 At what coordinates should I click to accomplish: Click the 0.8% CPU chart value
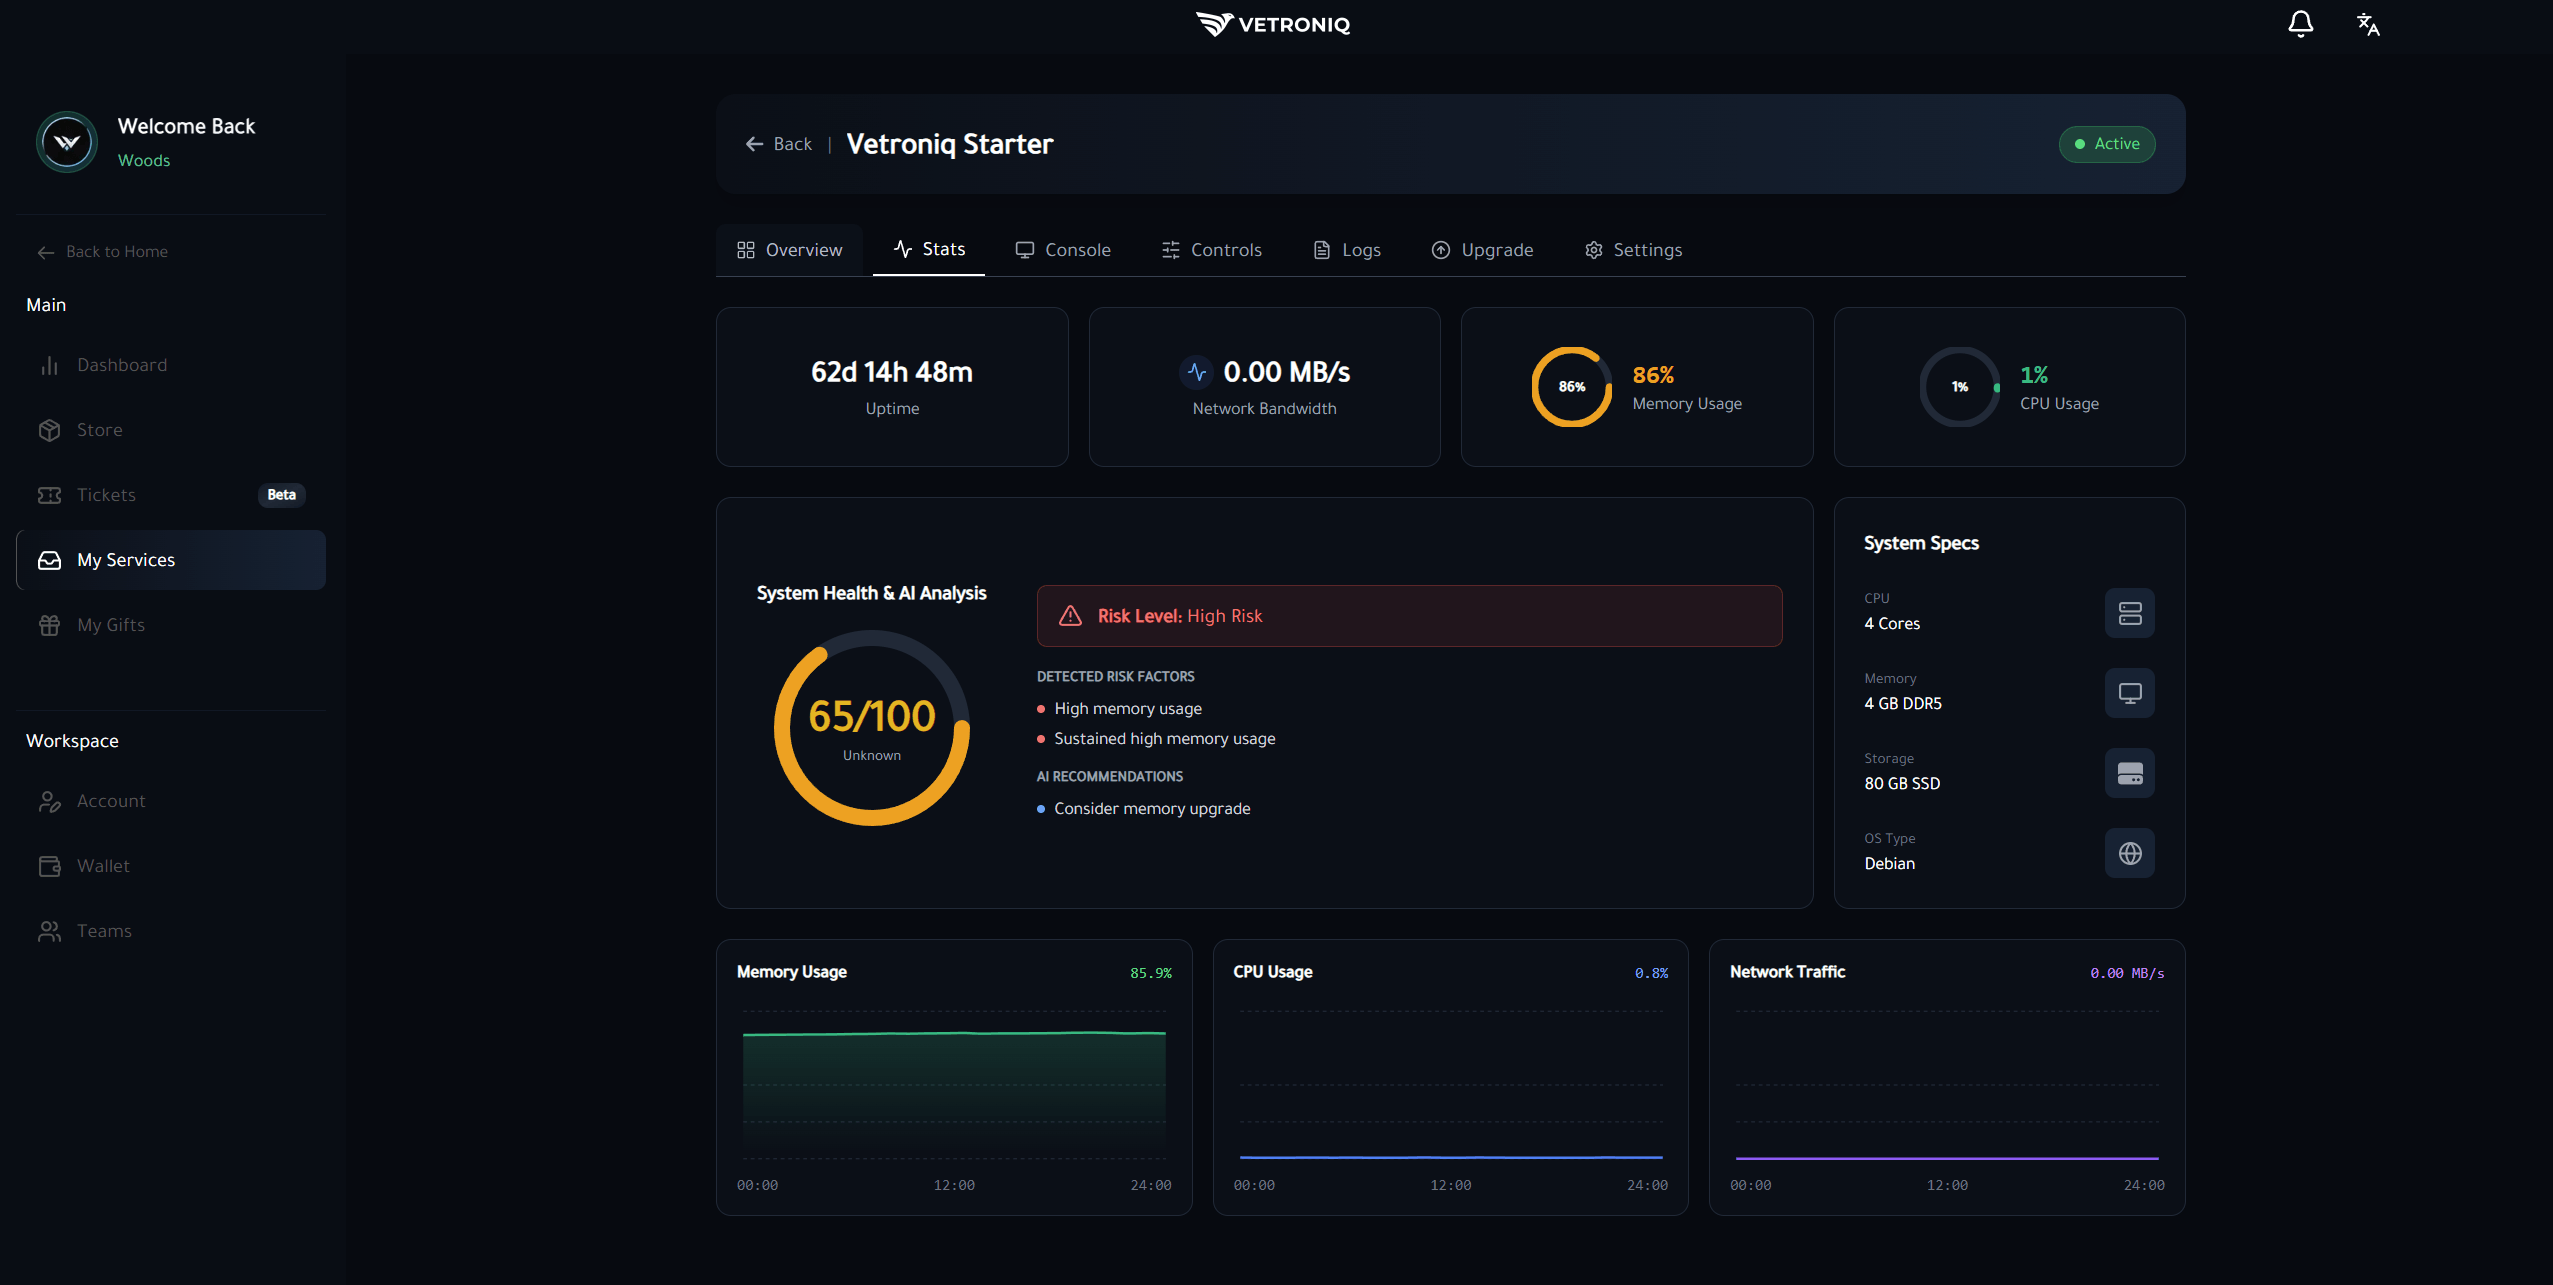pyautogui.click(x=1652, y=973)
